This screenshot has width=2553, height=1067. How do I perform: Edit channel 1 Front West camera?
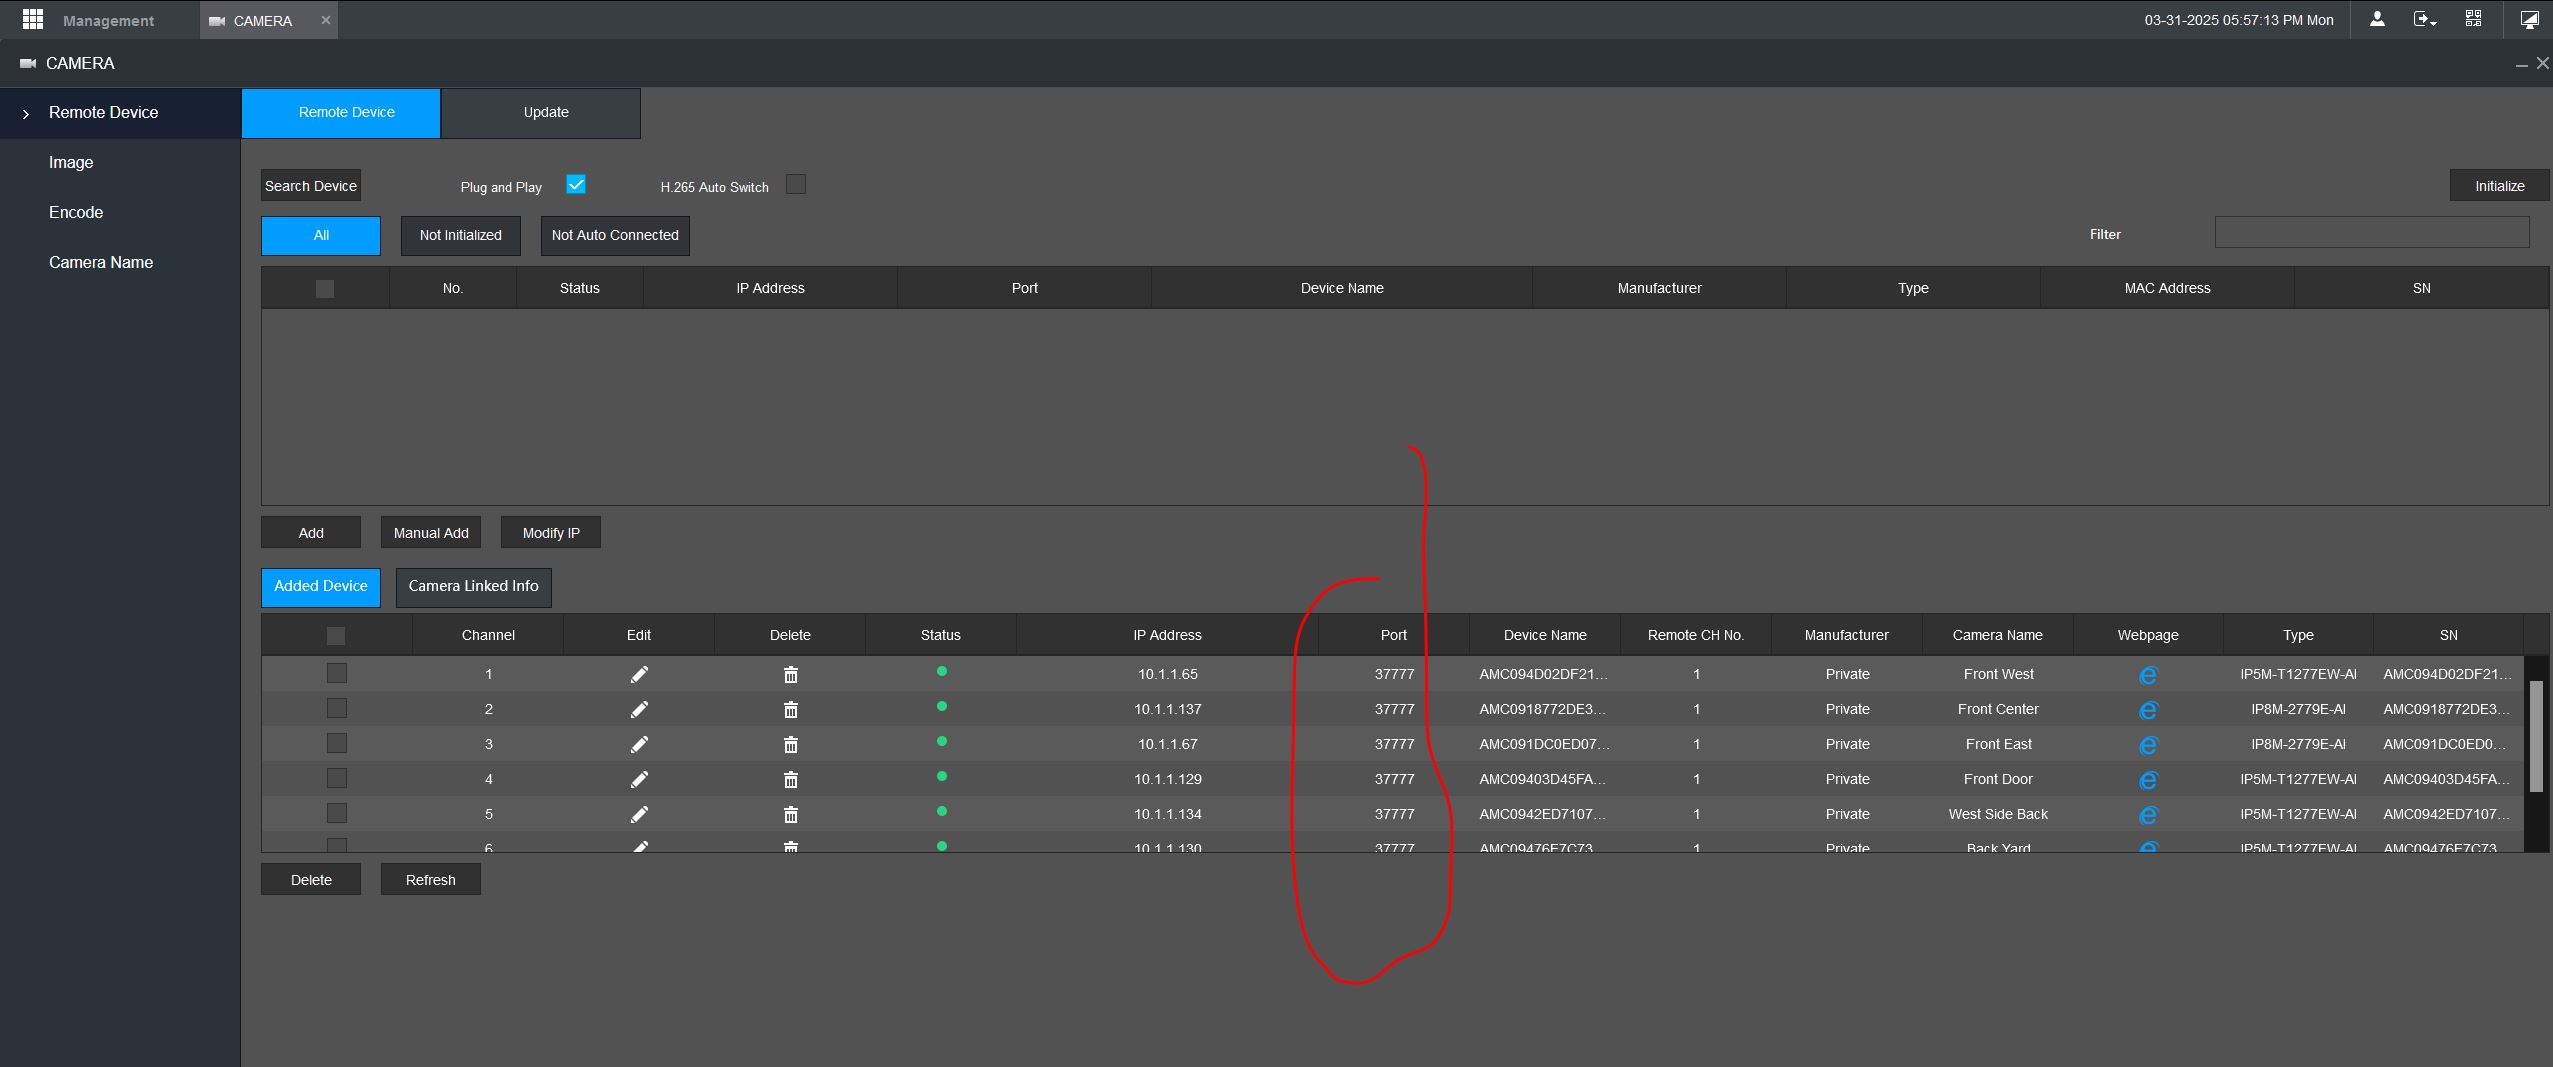[639, 675]
